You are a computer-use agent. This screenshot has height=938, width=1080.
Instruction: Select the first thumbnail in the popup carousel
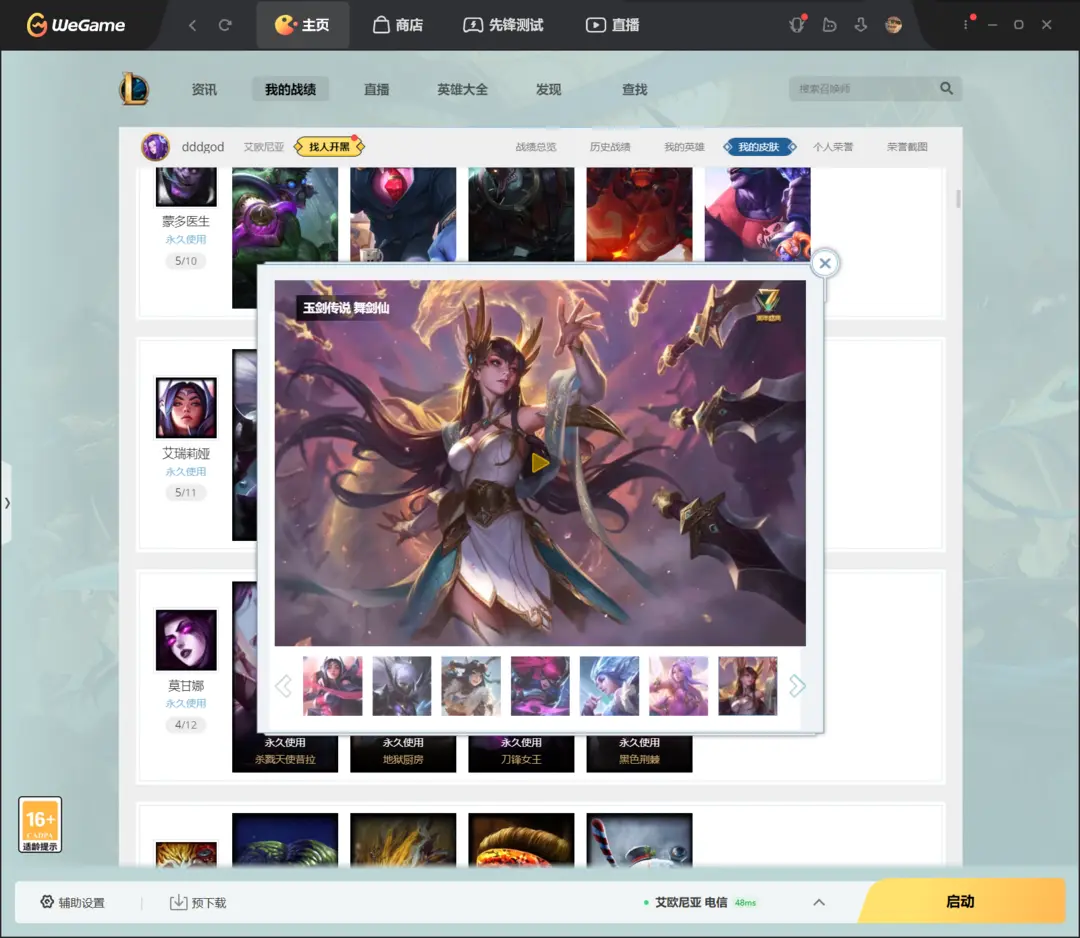333,686
